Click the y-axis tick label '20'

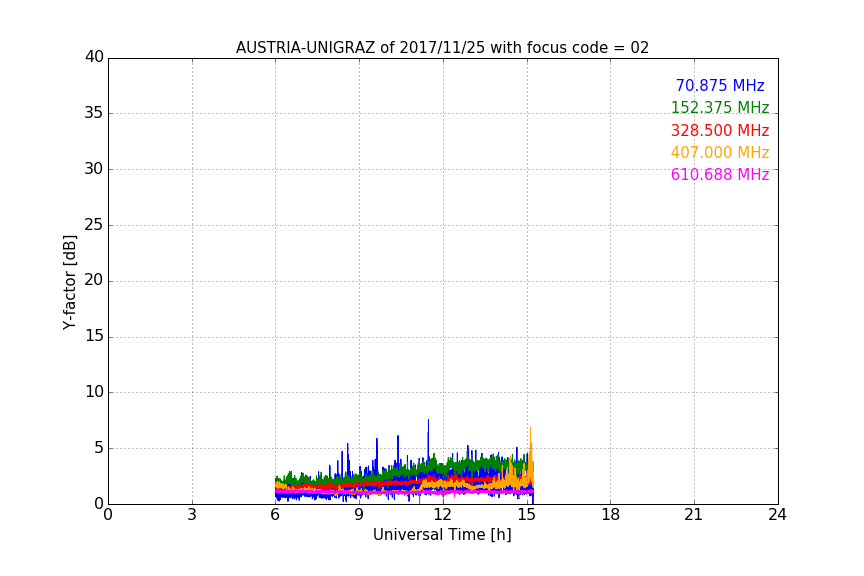point(94,280)
